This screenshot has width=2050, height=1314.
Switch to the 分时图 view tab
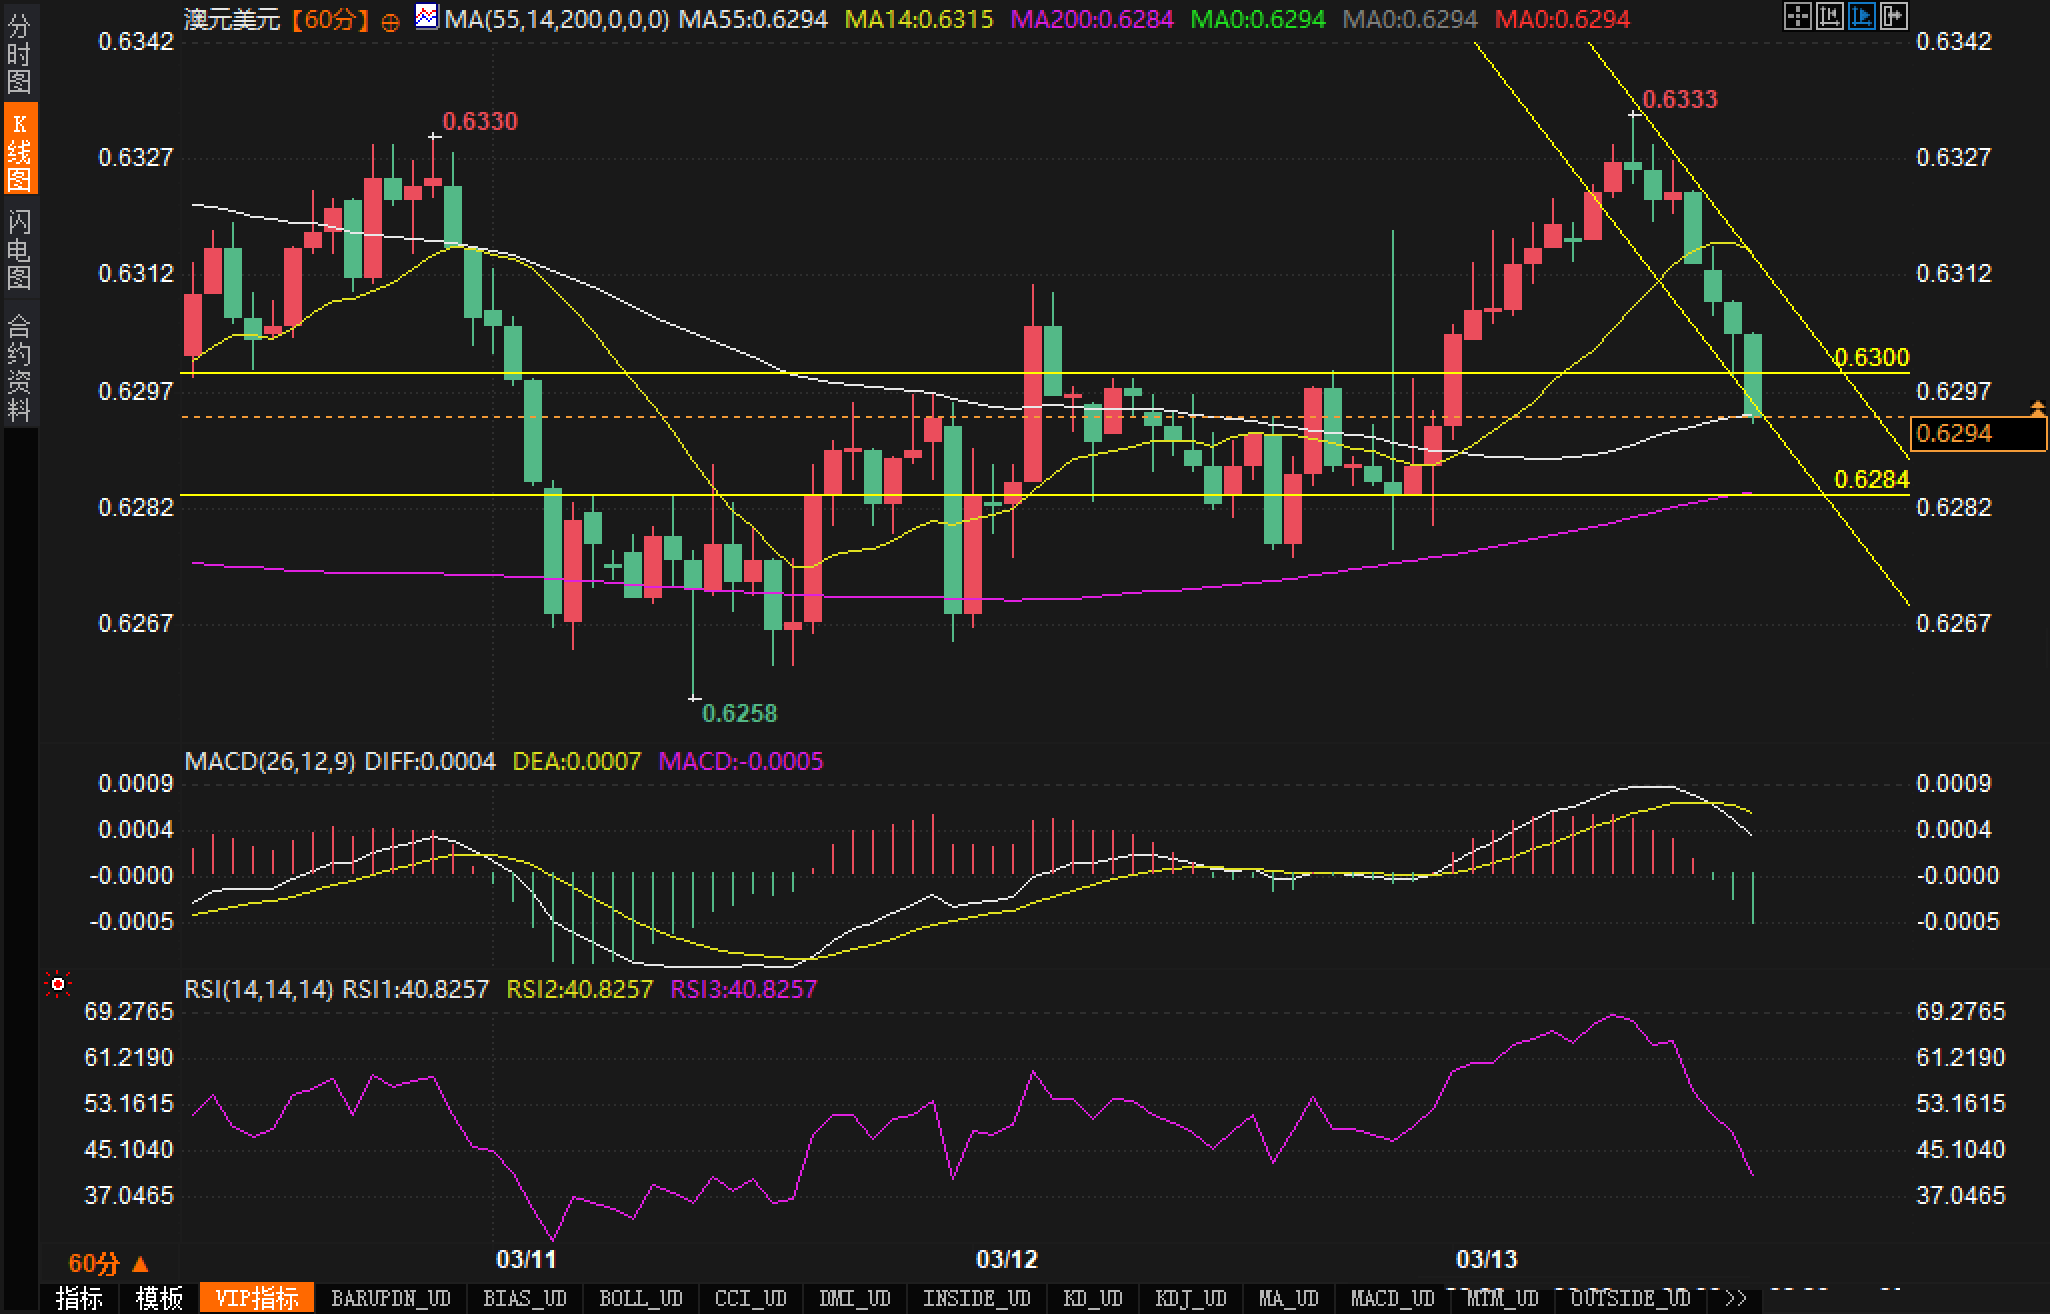[x=19, y=52]
